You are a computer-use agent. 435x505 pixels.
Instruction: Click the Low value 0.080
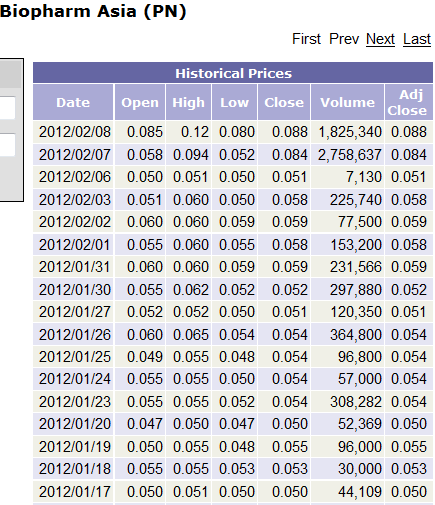(237, 132)
